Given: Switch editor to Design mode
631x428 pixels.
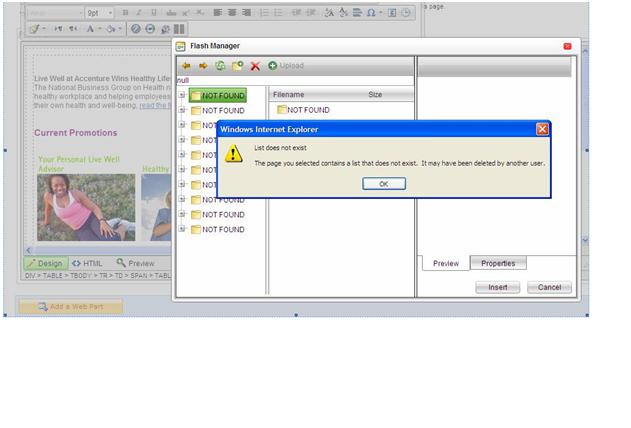Looking at the screenshot, I should (46, 263).
